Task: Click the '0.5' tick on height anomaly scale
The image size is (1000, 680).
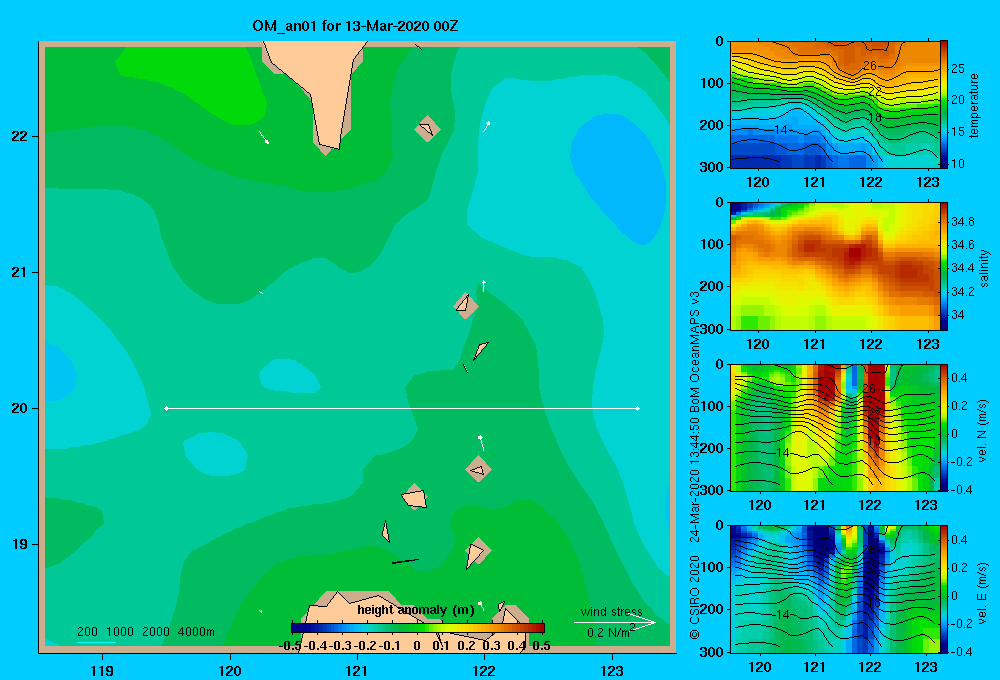Action: pyautogui.click(x=541, y=646)
